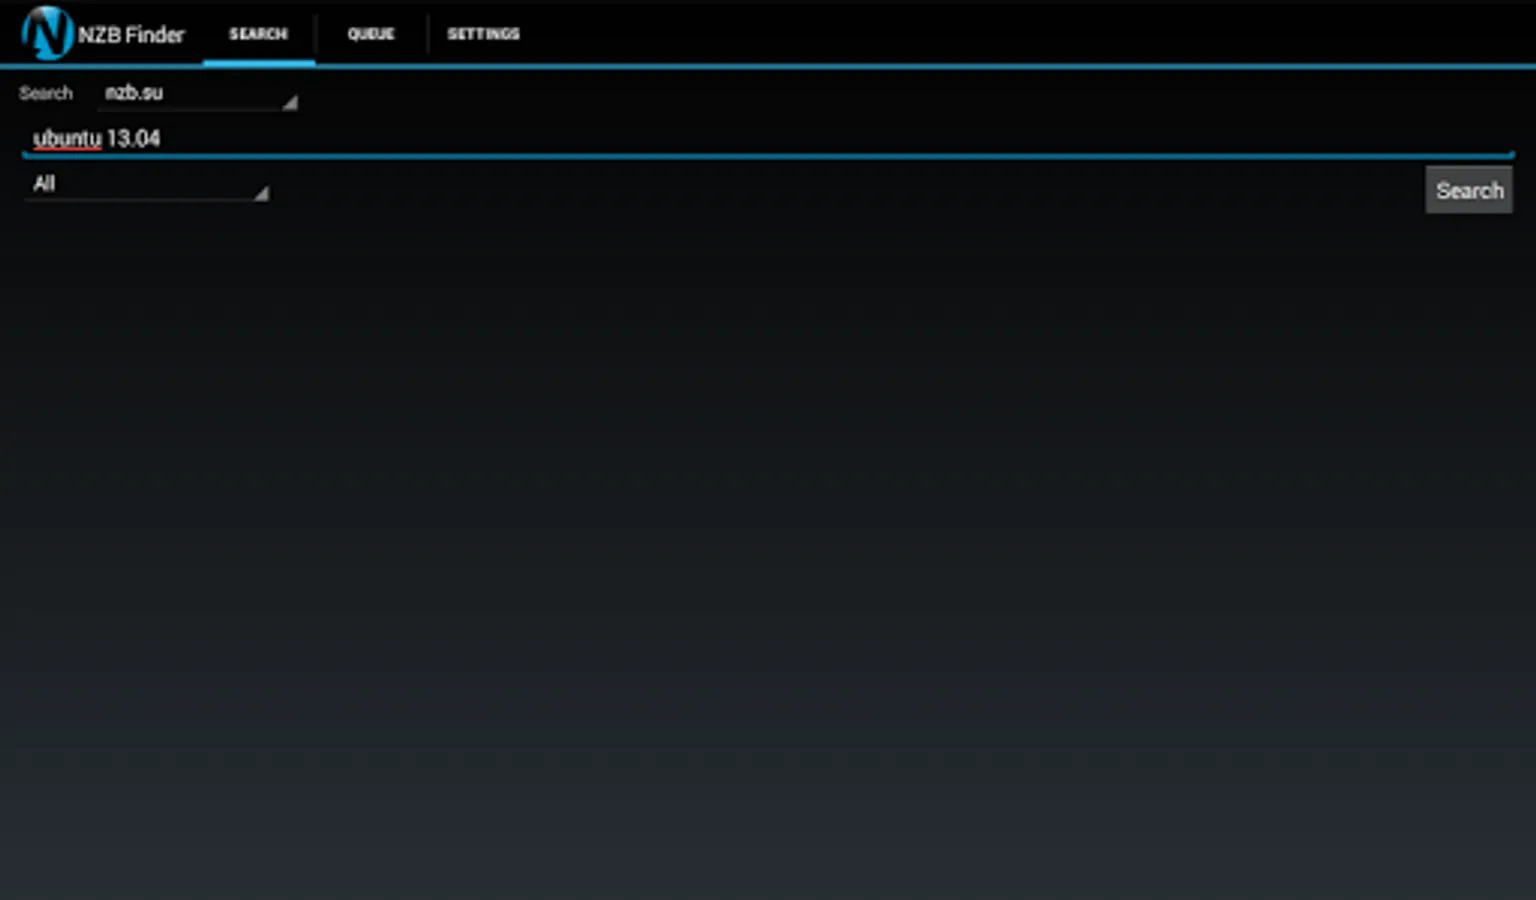This screenshot has height=900, width=1536.
Task: Switch to the Search tab
Action: (x=258, y=34)
